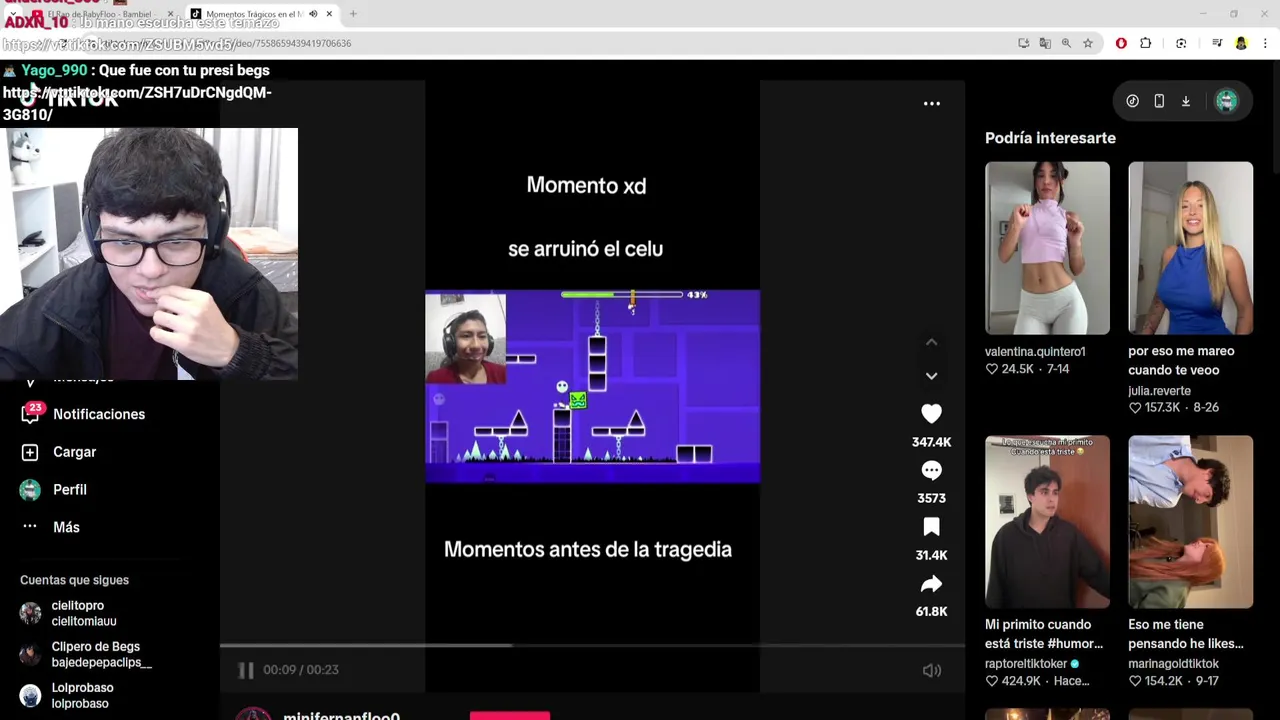
Task: Seek on the video progress bar
Action: [x=592, y=645]
